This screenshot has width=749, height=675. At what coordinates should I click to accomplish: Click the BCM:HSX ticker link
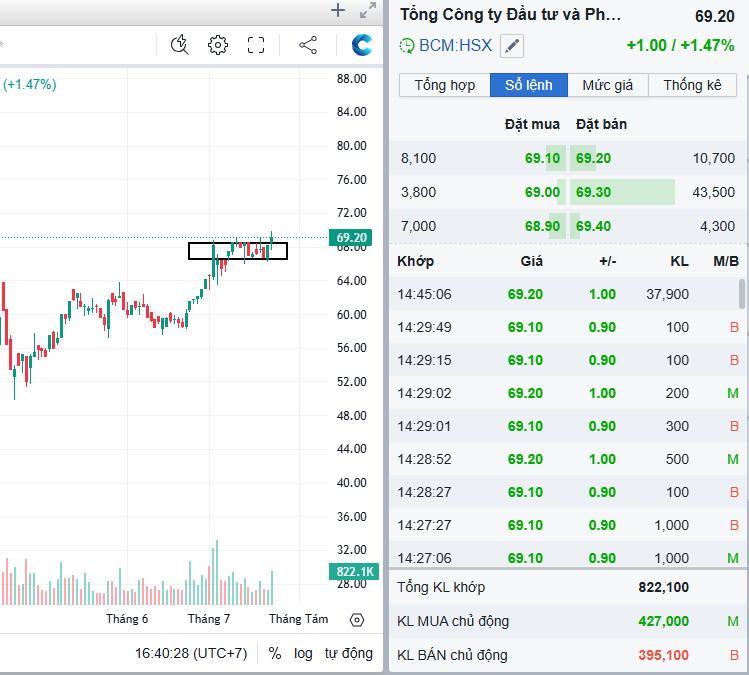[455, 45]
